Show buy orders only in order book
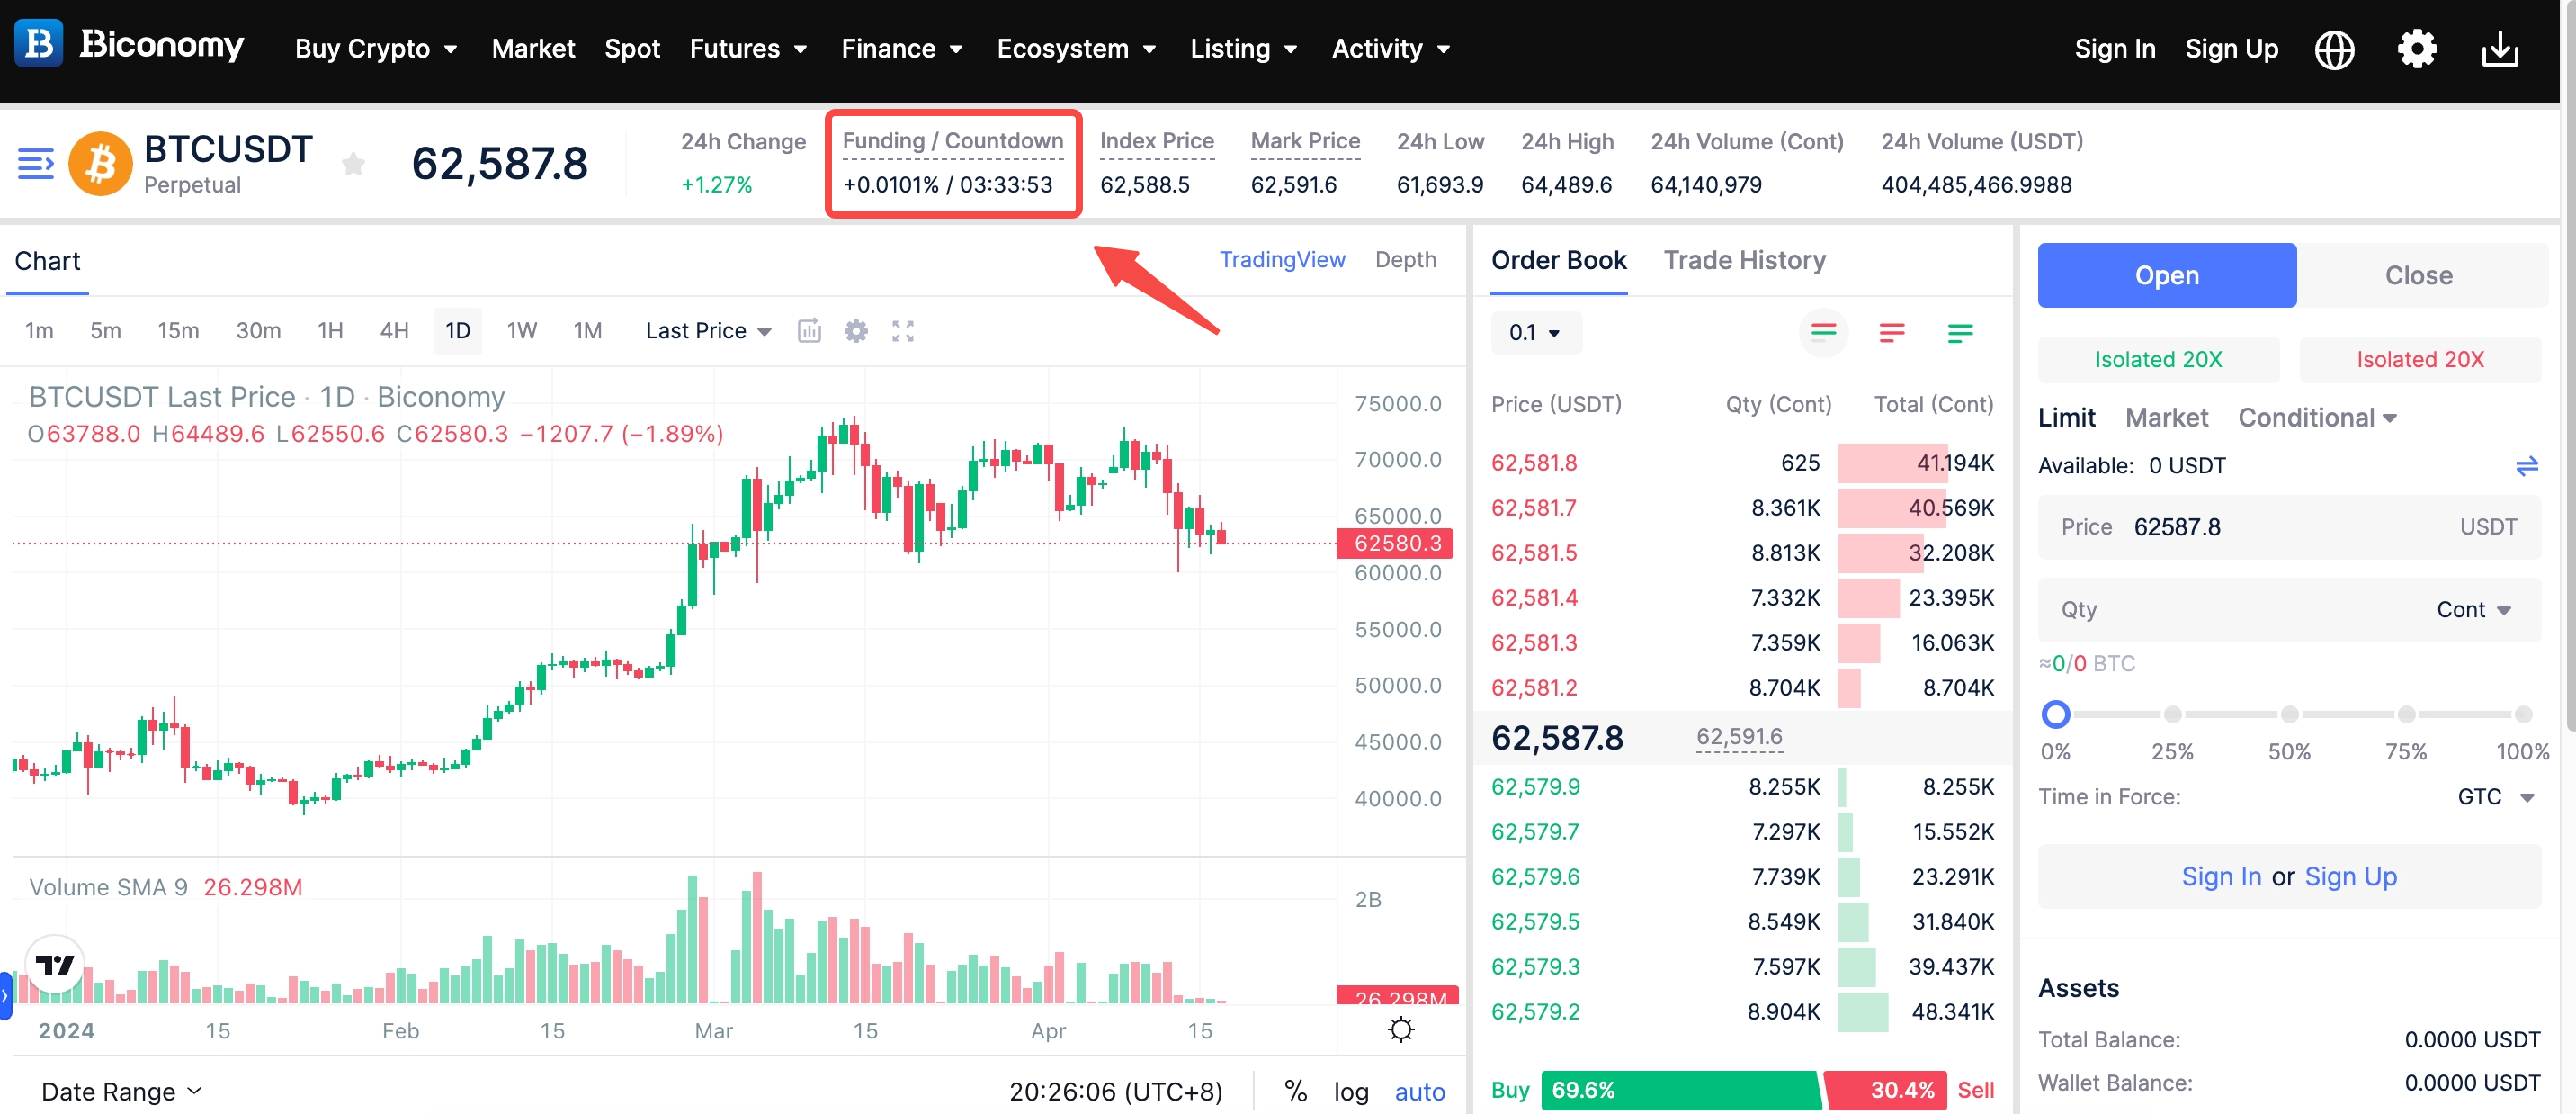 click(1959, 333)
